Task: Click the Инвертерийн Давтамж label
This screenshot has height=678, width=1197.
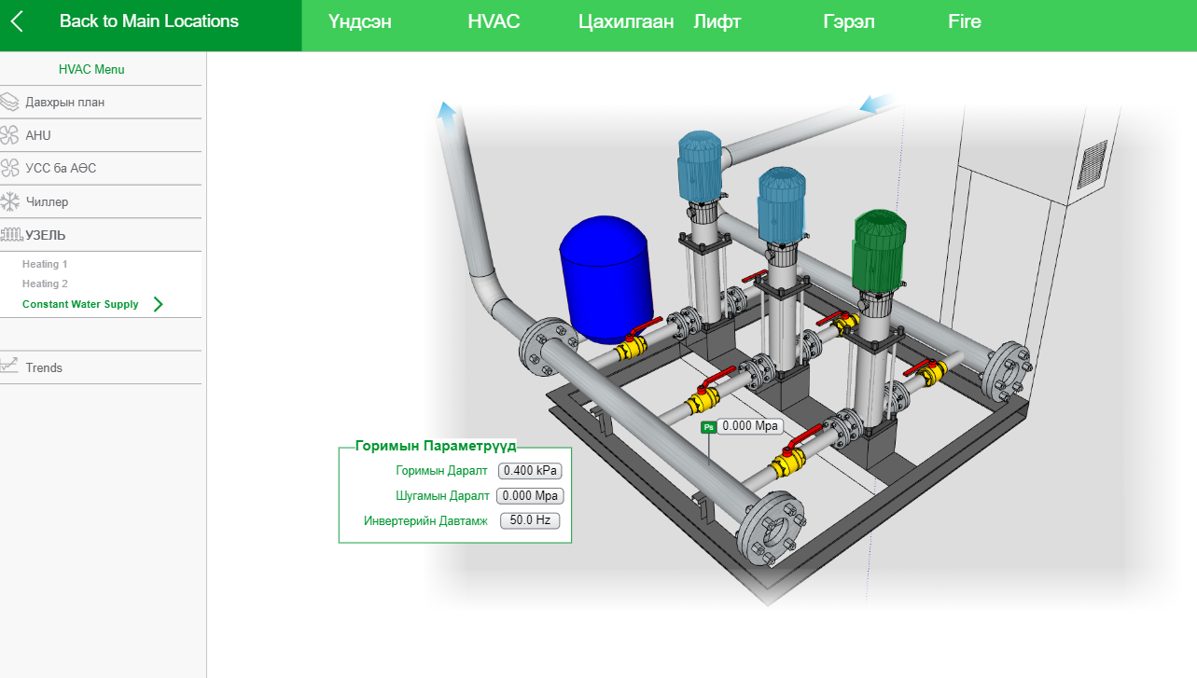Action: point(425,521)
